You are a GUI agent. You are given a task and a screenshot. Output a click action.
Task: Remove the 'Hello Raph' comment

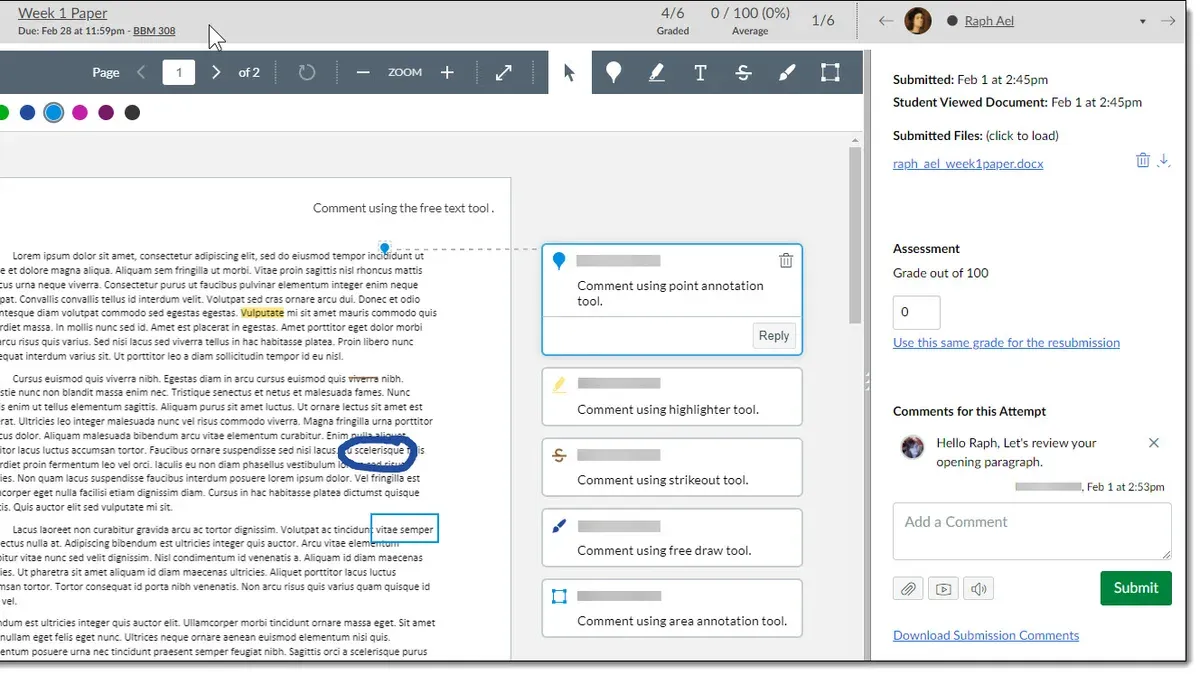click(1154, 443)
